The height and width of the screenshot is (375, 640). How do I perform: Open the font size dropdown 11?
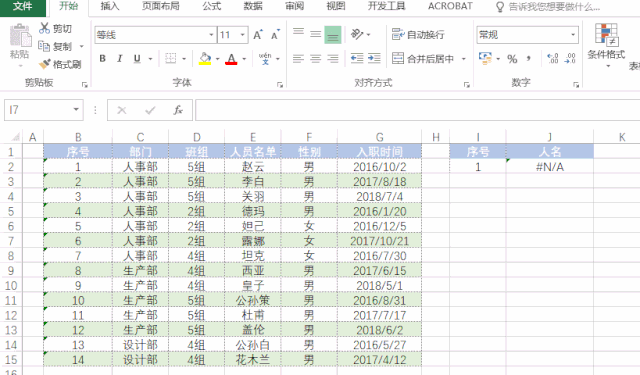(x=243, y=35)
